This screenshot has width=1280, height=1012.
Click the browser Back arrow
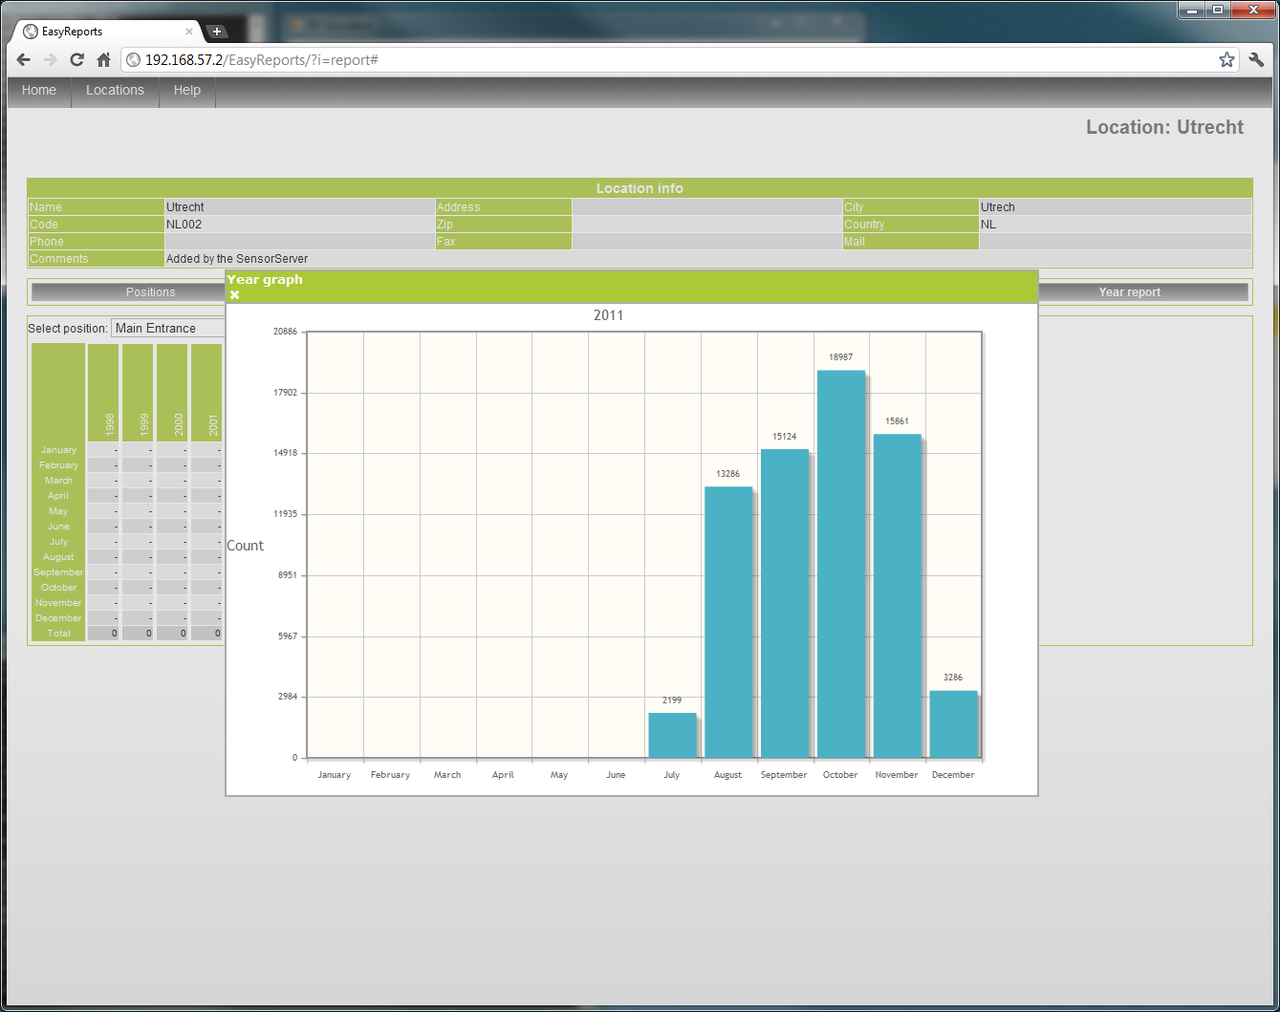pos(23,59)
